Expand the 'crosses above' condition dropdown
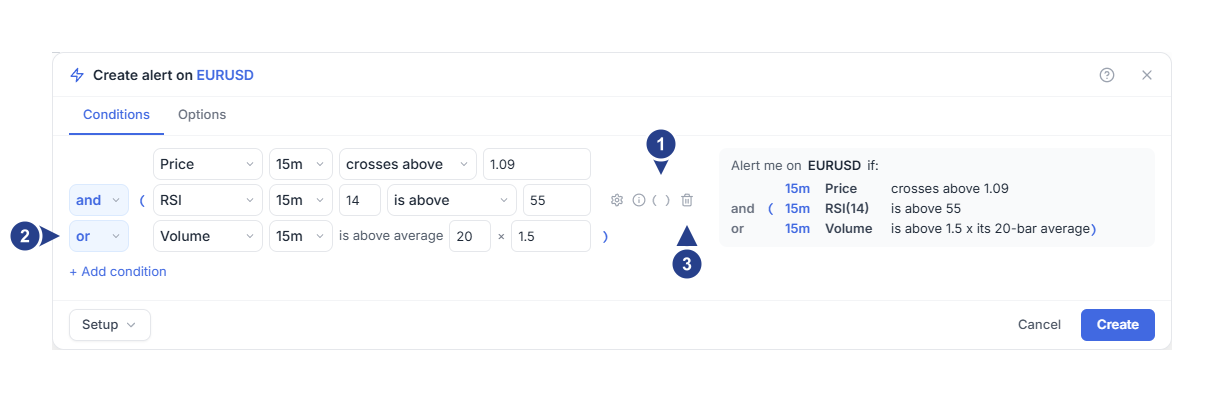 (408, 164)
